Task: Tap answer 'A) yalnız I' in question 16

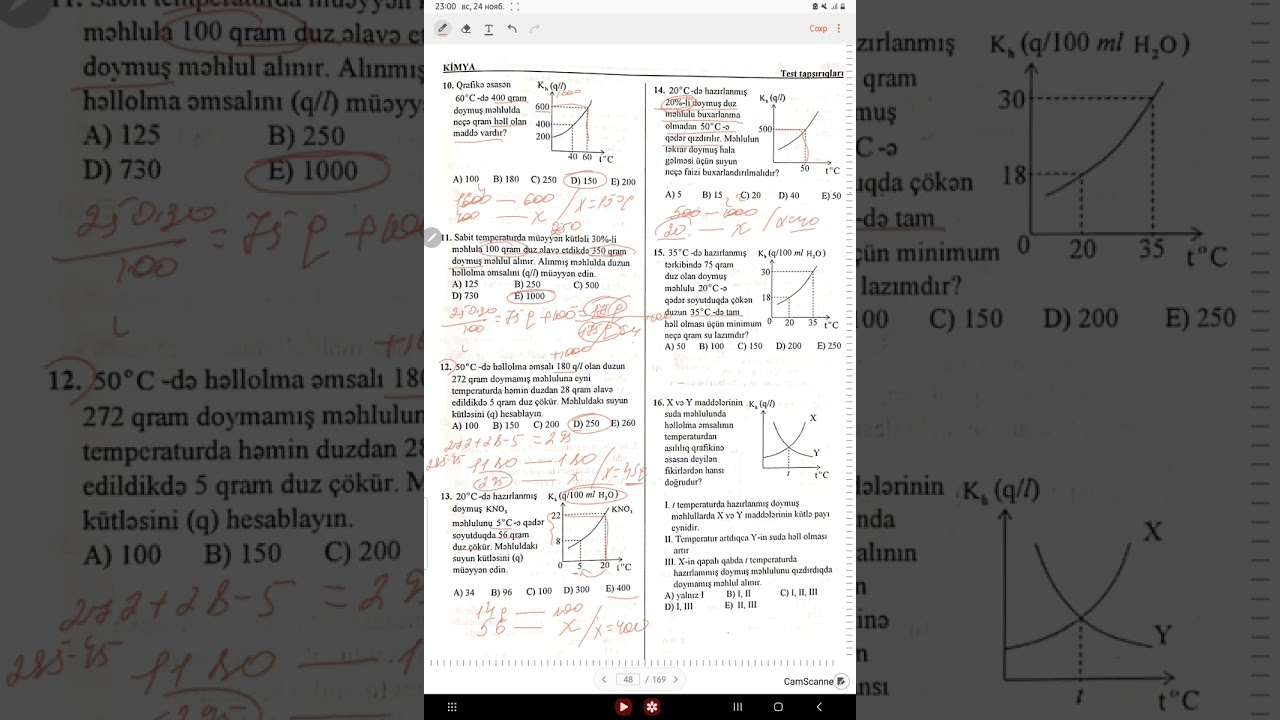Action: click(x=685, y=594)
